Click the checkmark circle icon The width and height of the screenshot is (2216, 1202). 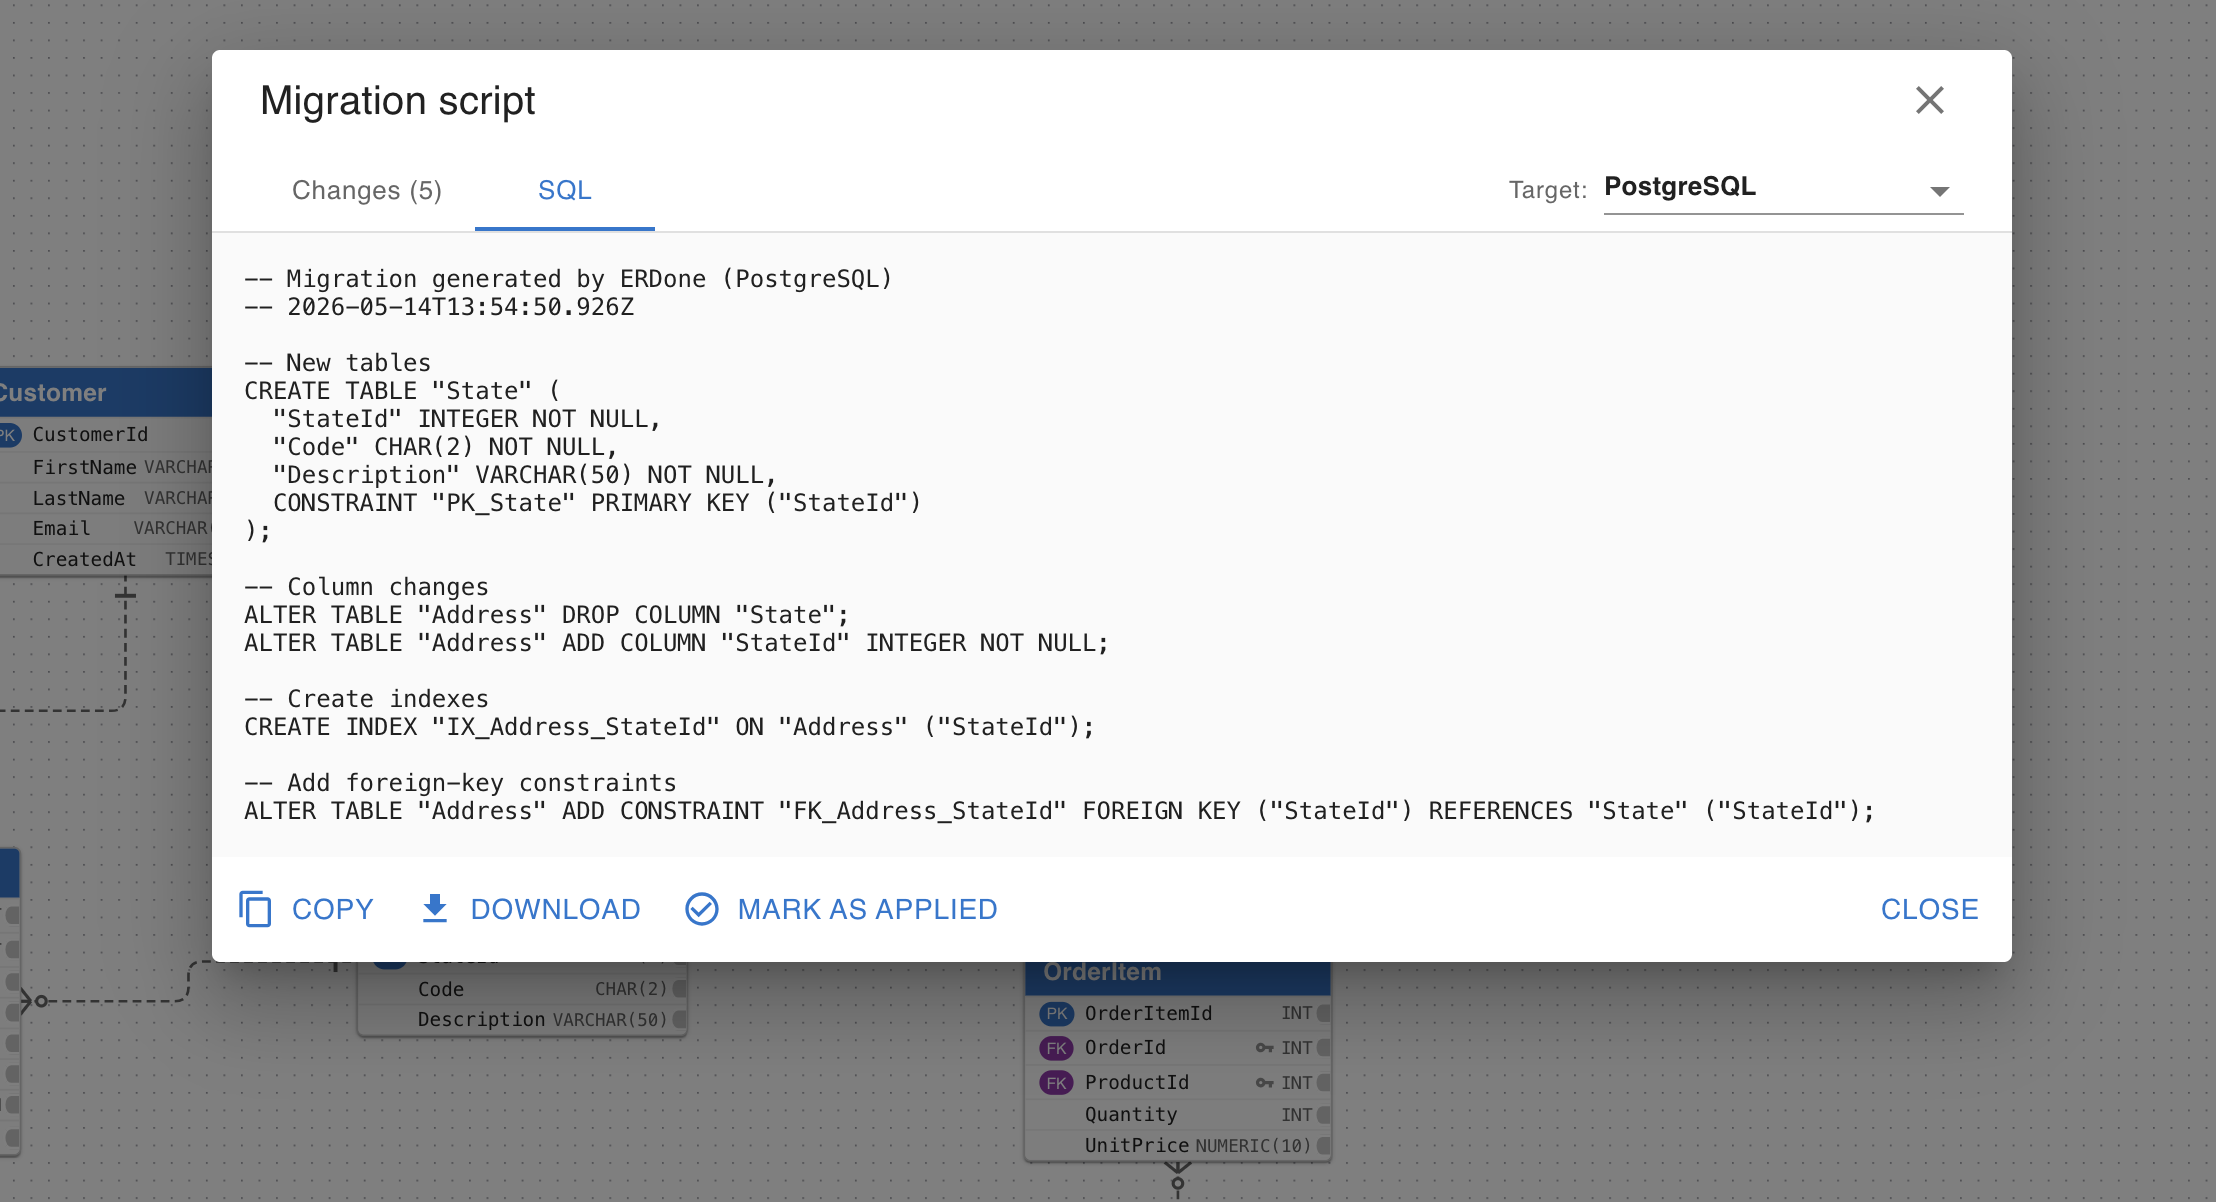pyautogui.click(x=702, y=909)
